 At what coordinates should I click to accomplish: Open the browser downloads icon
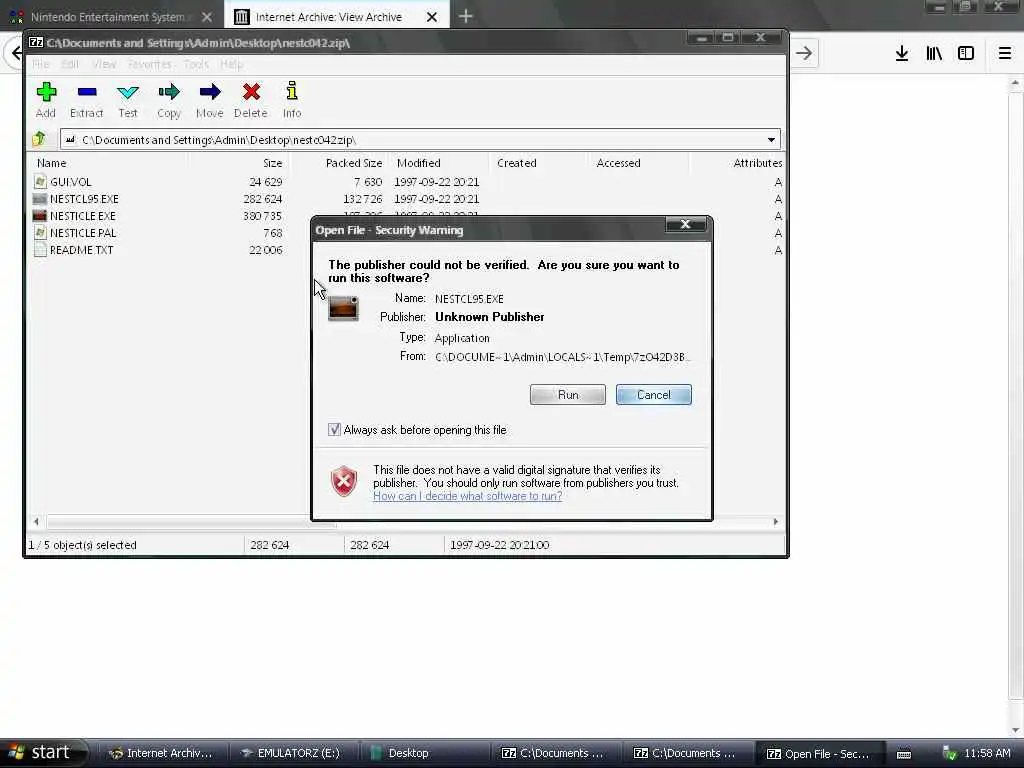tap(901, 53)
